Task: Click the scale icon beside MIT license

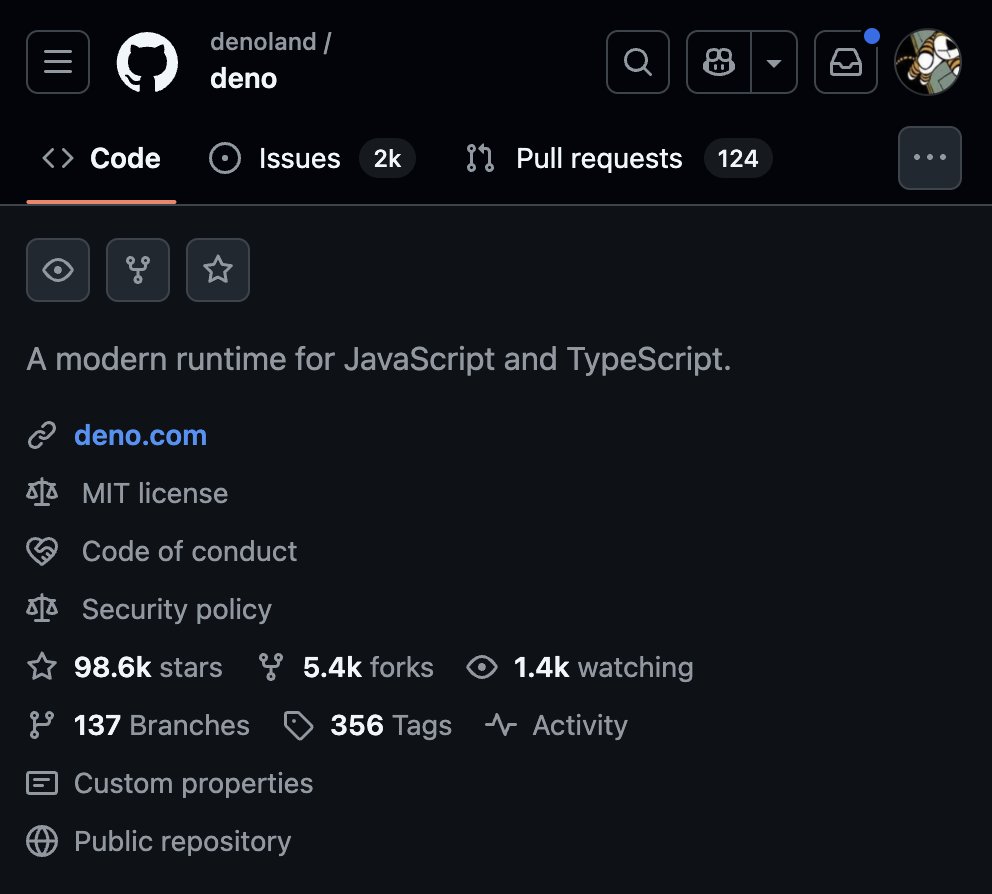Action: tap(42, 494)
